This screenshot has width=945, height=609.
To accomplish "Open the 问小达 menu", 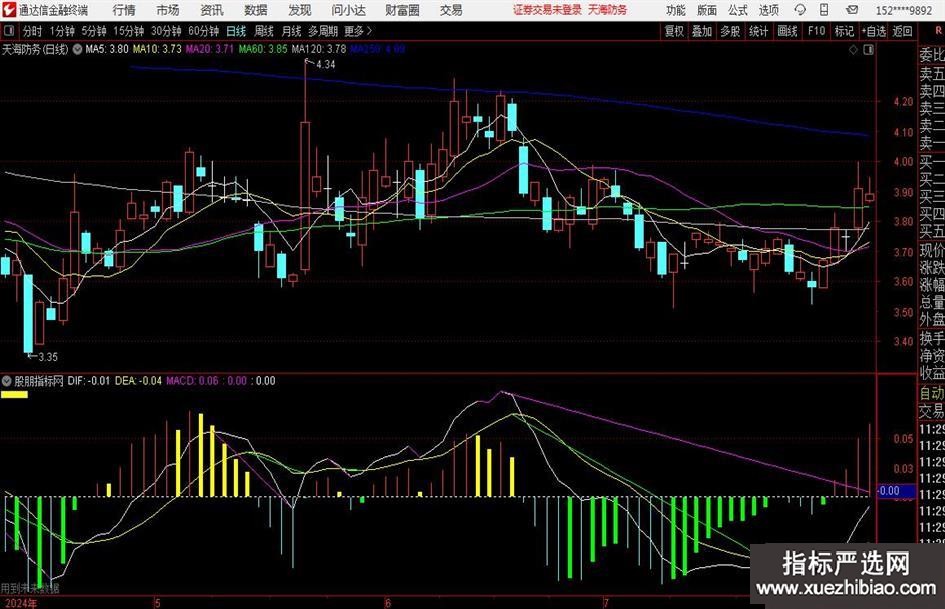I will (x=348, y=10).
